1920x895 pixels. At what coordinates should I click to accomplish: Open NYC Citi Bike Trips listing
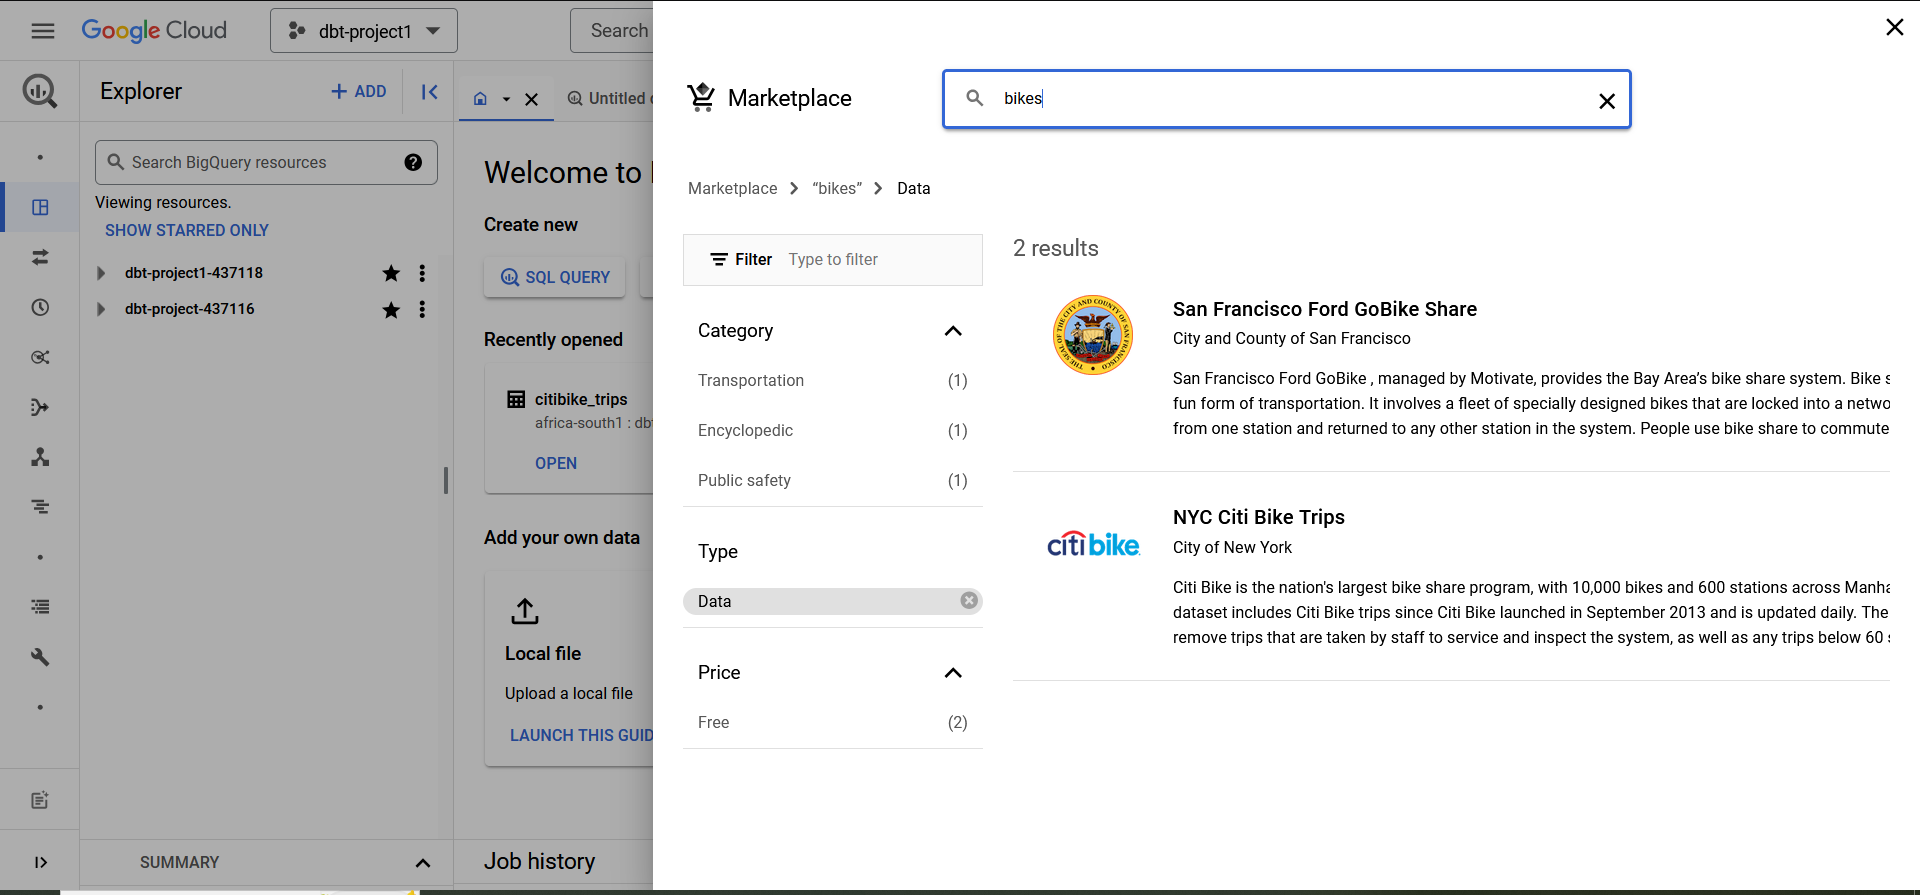1258,517
